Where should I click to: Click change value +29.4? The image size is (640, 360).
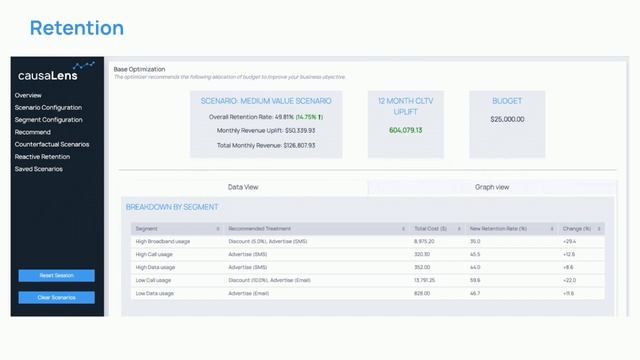click(x=569, y=242)
